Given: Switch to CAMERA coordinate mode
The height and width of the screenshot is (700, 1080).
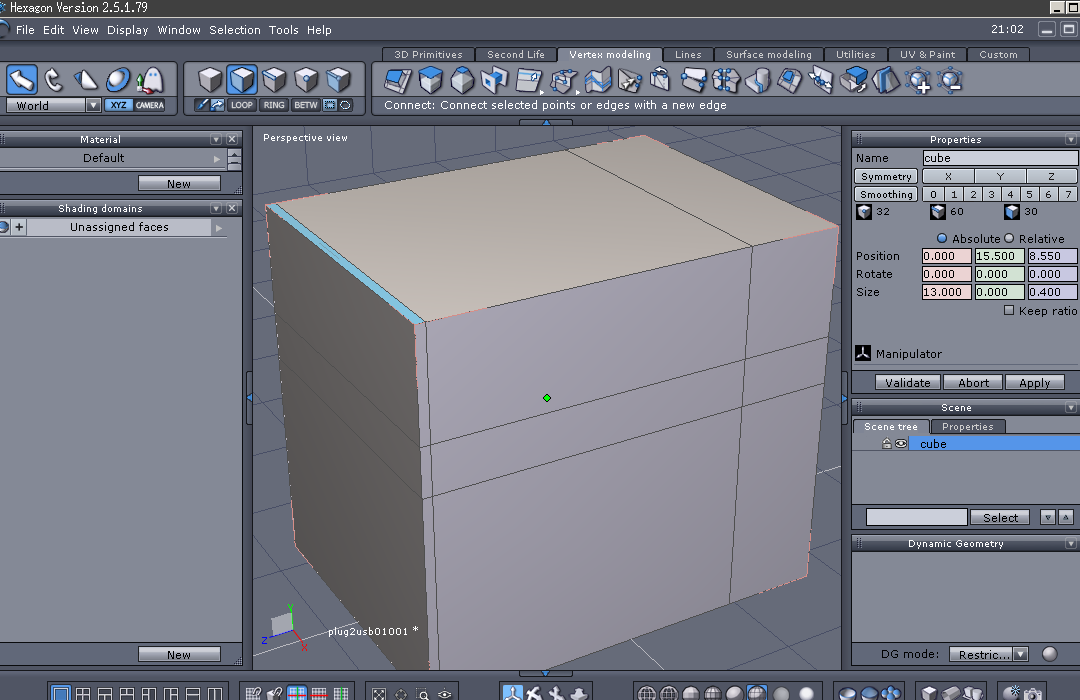Looking at the screenshot, I should coord(150,105).
